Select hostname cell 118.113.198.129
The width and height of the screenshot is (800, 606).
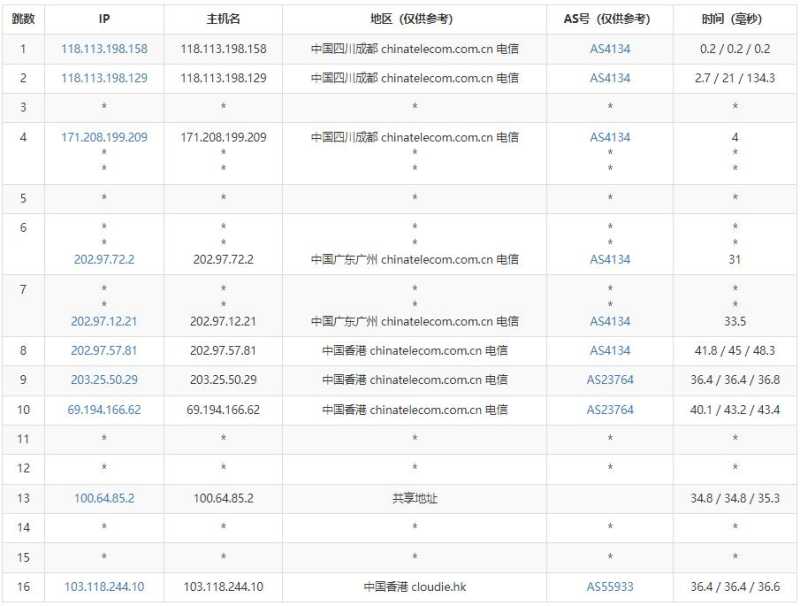[223, 78]
